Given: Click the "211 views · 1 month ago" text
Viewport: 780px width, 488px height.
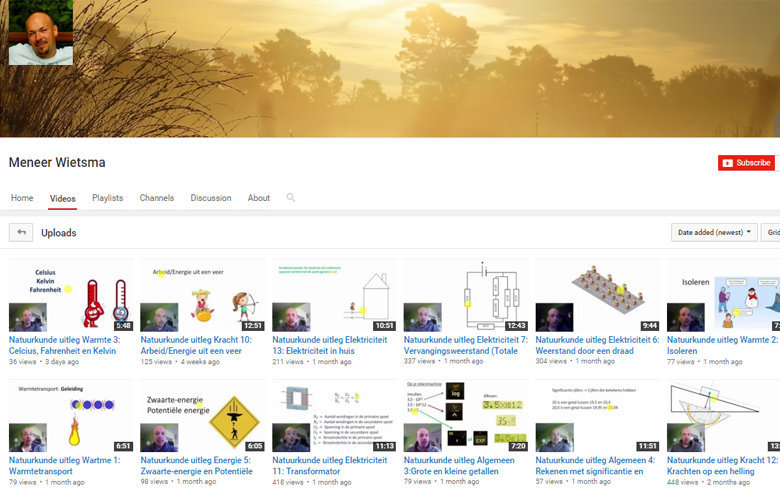Looking at the screenshot, I should [x=311, y=362].
